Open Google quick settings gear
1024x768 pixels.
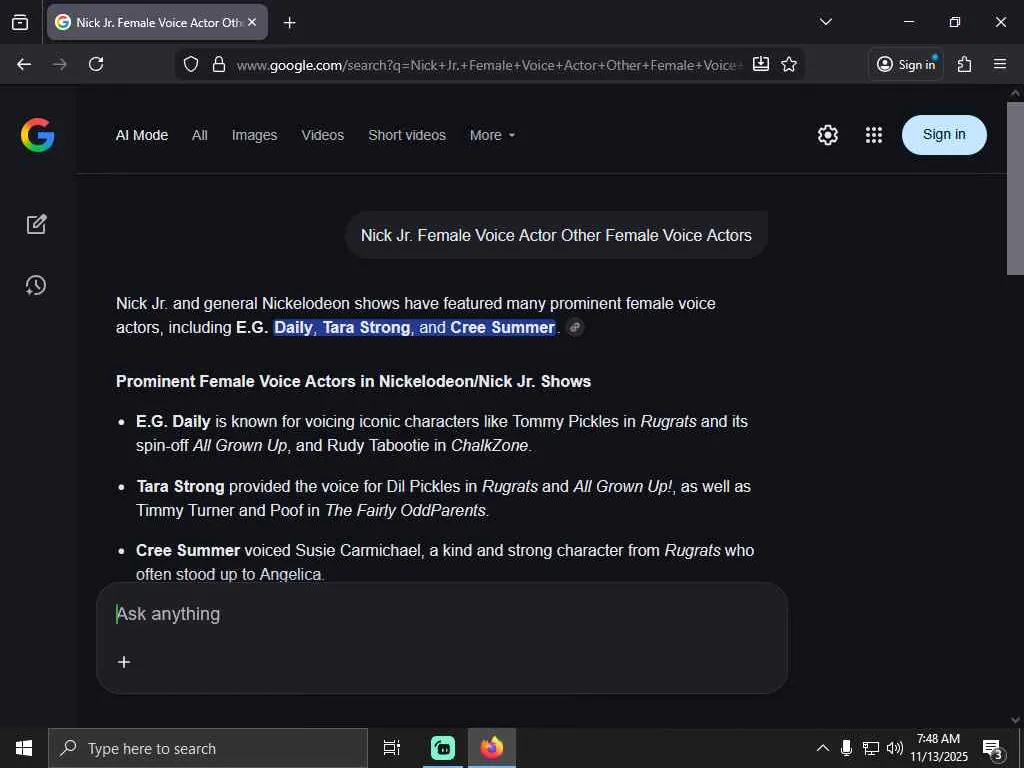pos(827,135)
